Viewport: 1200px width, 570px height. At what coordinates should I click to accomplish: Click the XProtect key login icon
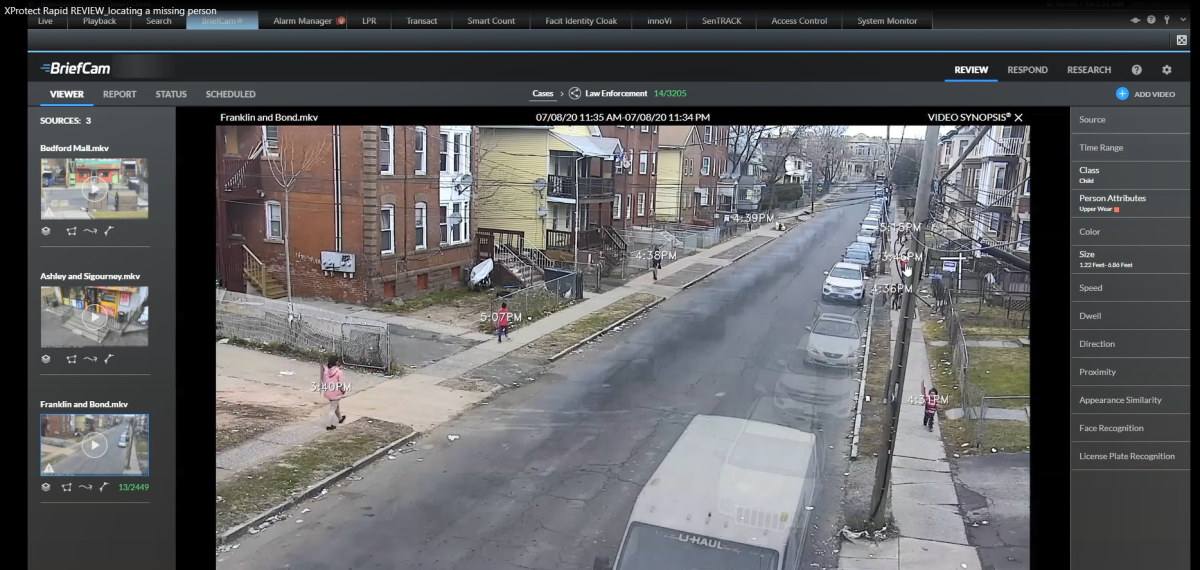(1167, 20)
